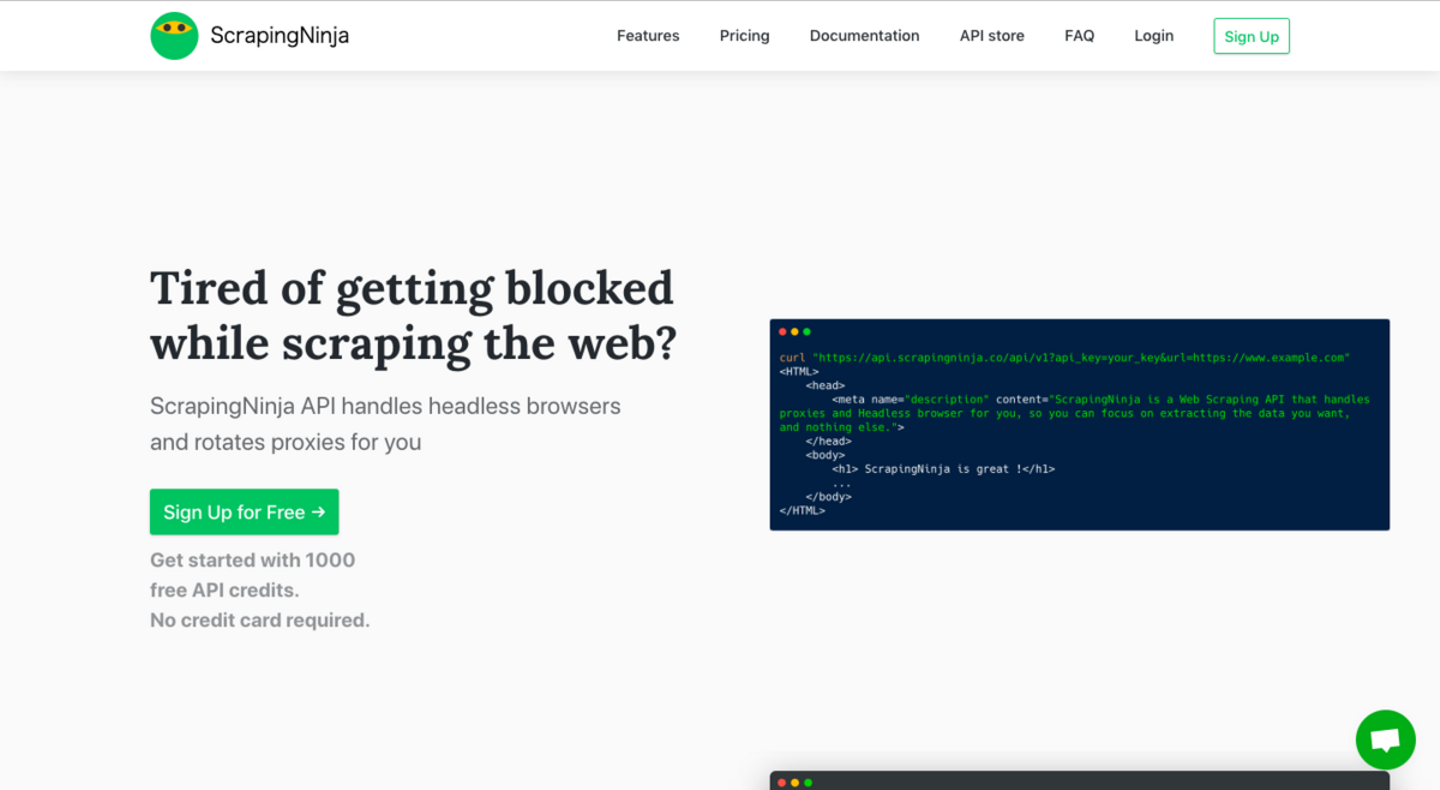Click the closing </HTML> tag line
Screen dimensions: 1440x790
coord(803,511)
